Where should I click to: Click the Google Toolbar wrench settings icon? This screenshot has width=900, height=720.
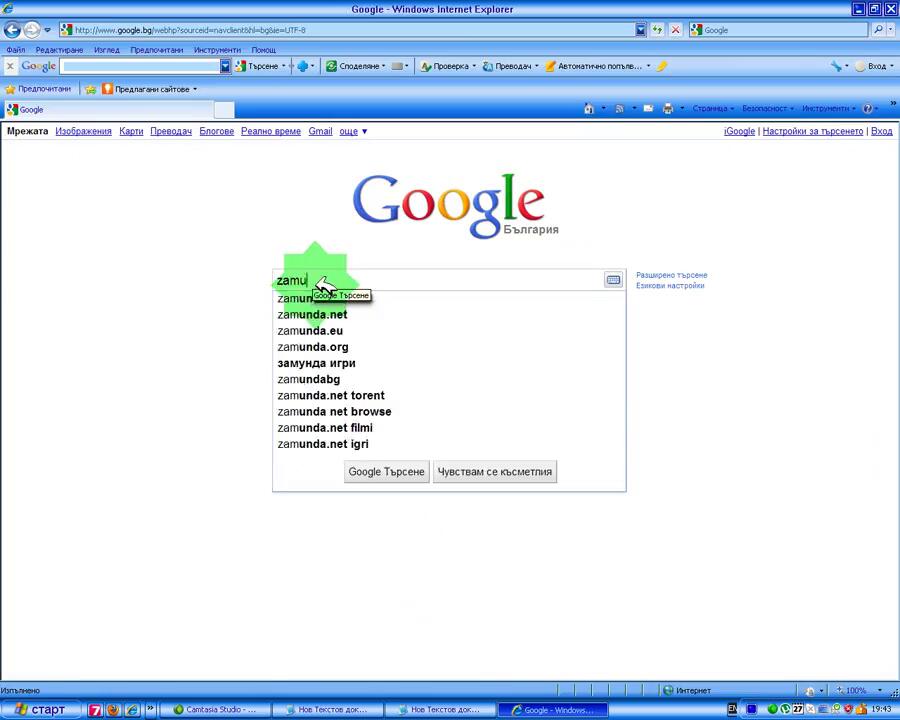pos(836,66)
